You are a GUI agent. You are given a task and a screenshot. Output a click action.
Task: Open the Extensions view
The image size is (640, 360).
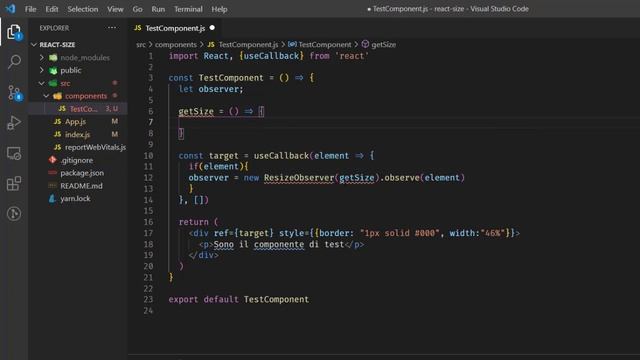(14, 184)
